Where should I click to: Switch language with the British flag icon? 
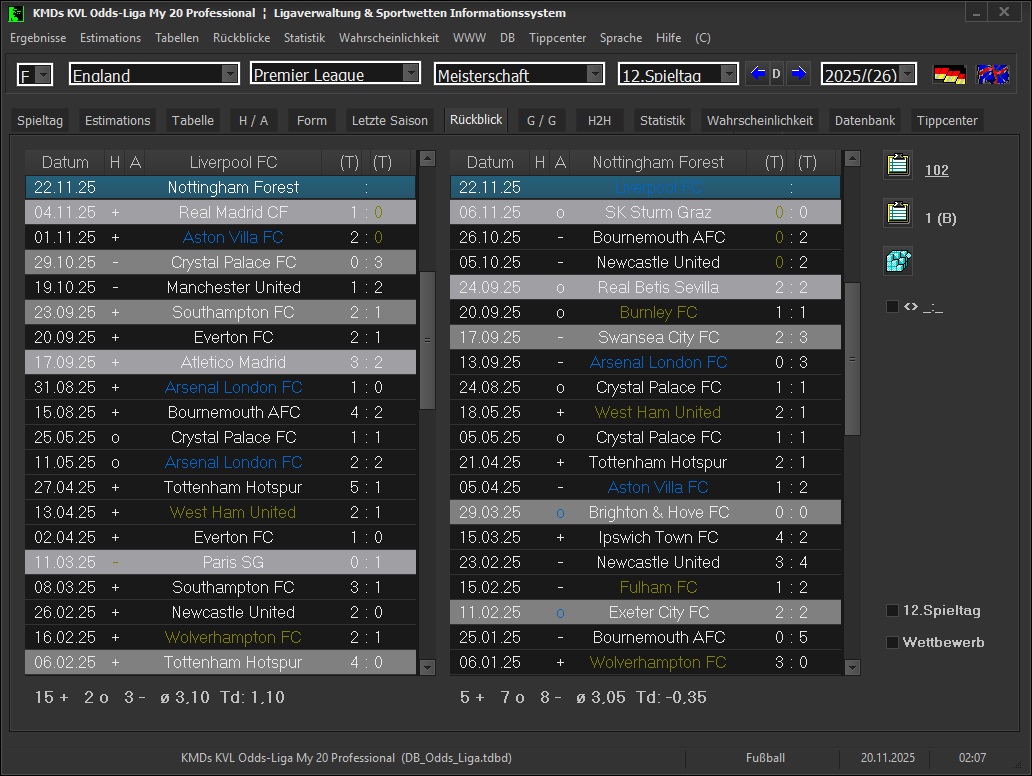pos(993,75)
